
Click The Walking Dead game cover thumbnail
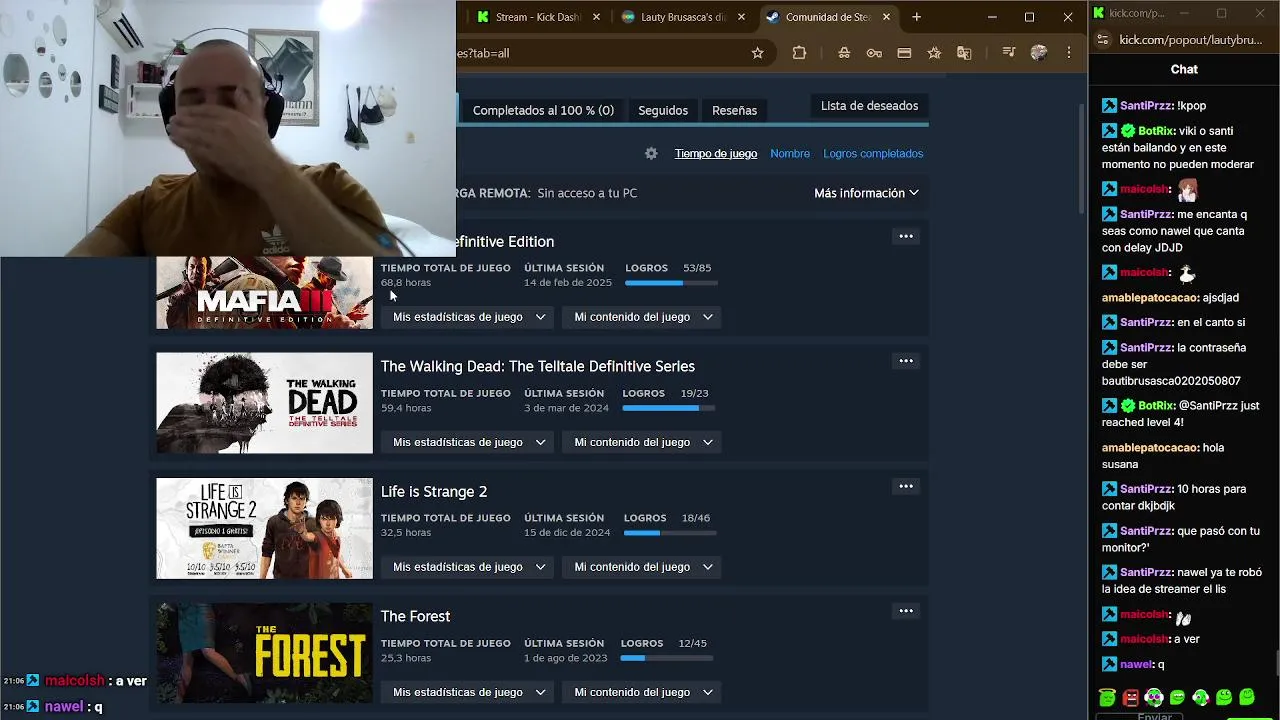(264, 403)
